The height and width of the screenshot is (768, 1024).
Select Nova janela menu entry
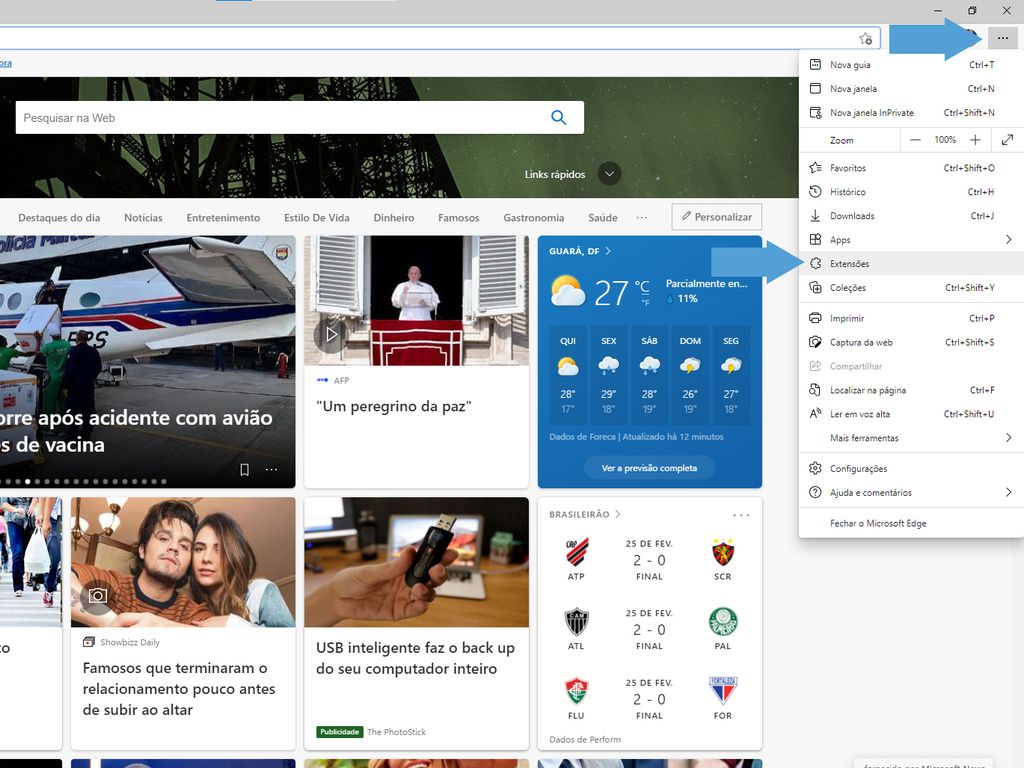(911, 89)
